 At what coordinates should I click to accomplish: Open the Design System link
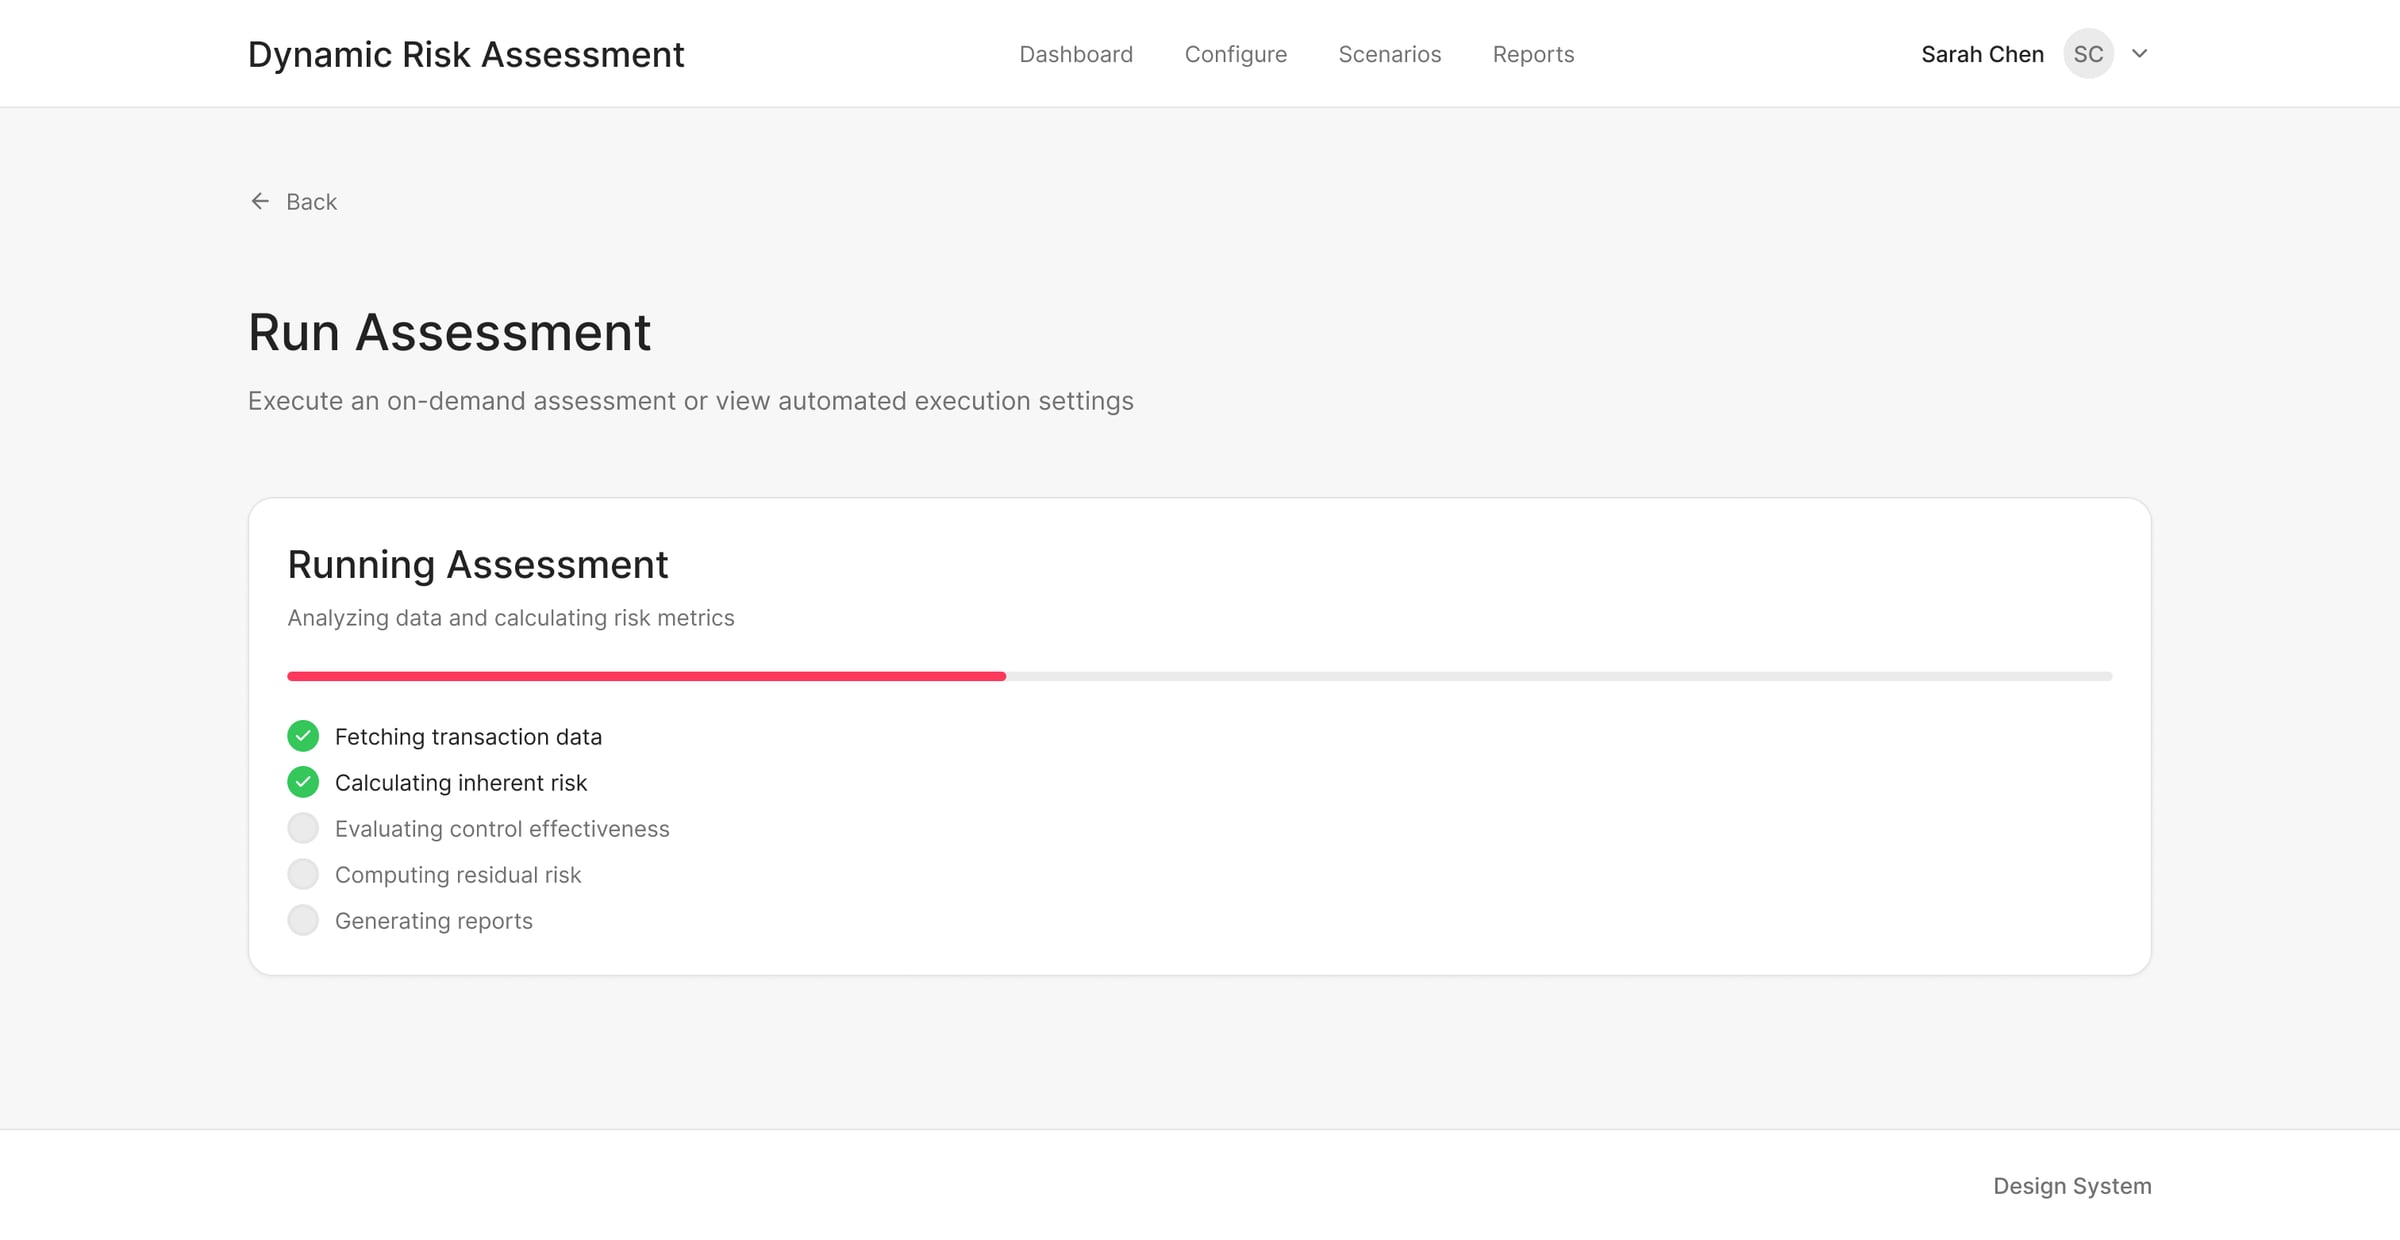2072,1186
